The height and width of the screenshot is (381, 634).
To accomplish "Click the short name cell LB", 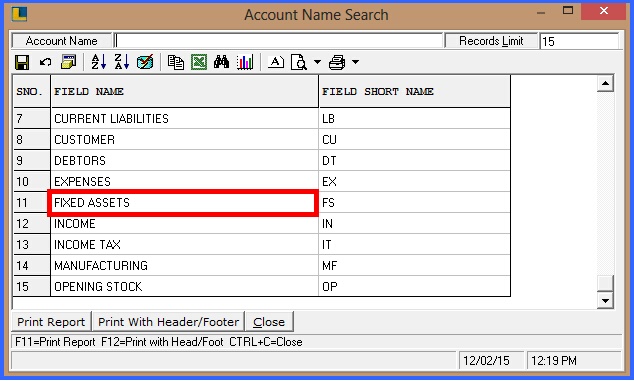I will tap(414, 119).
